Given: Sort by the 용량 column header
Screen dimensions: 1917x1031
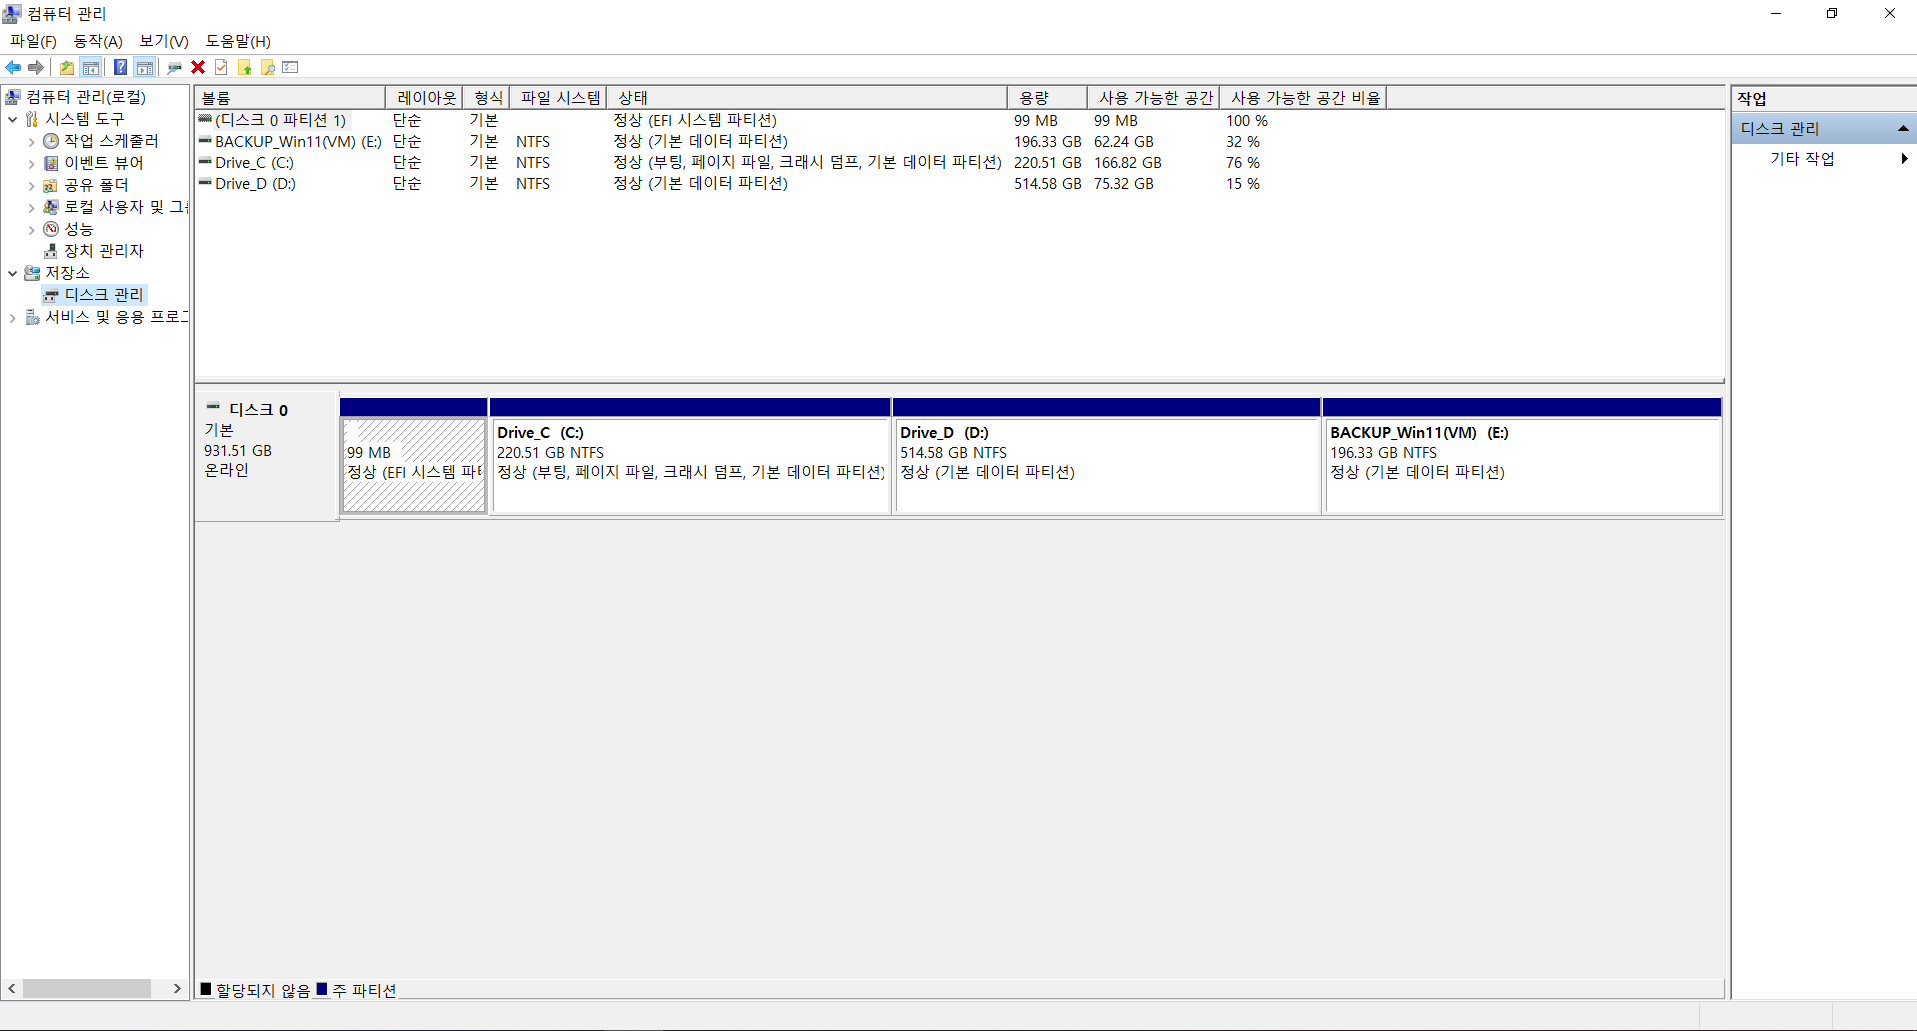Looking at the screenshot, I should pyautogui.click(x=1047, y=97).
